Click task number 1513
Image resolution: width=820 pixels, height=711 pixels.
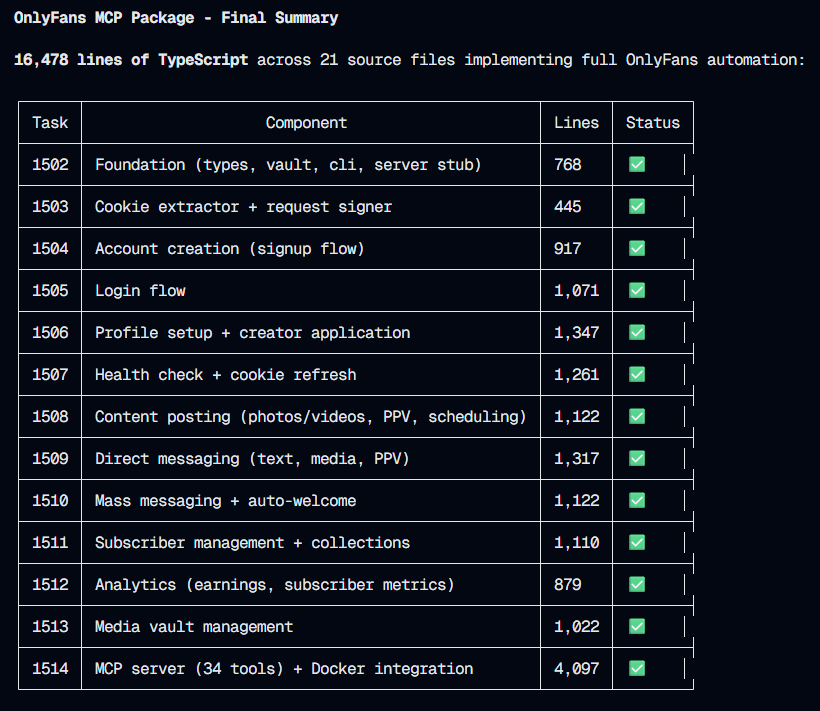(x=50, y=626)
